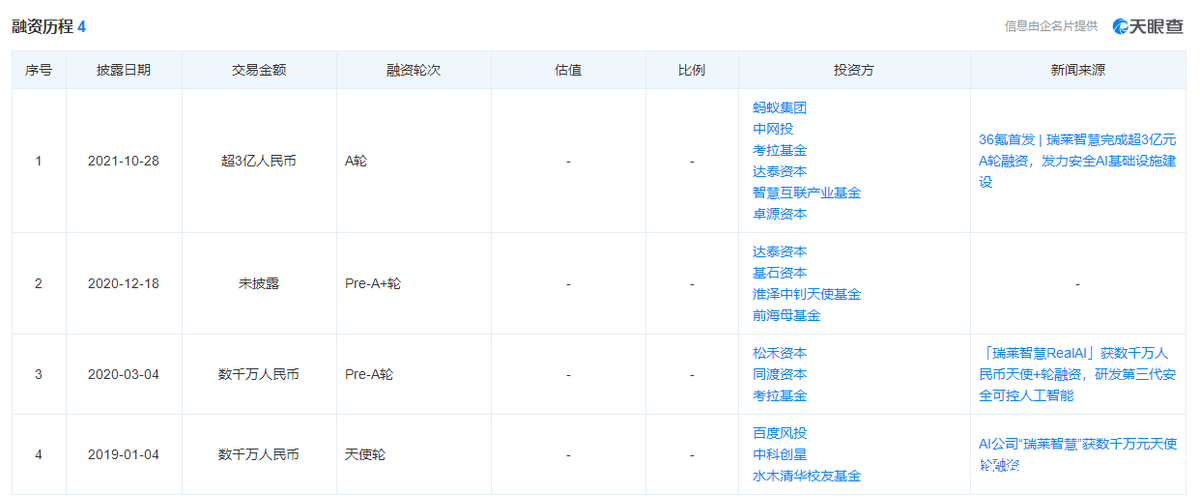
Task: Click the 天眼查 logo icon
Action: click(1150, 26)
